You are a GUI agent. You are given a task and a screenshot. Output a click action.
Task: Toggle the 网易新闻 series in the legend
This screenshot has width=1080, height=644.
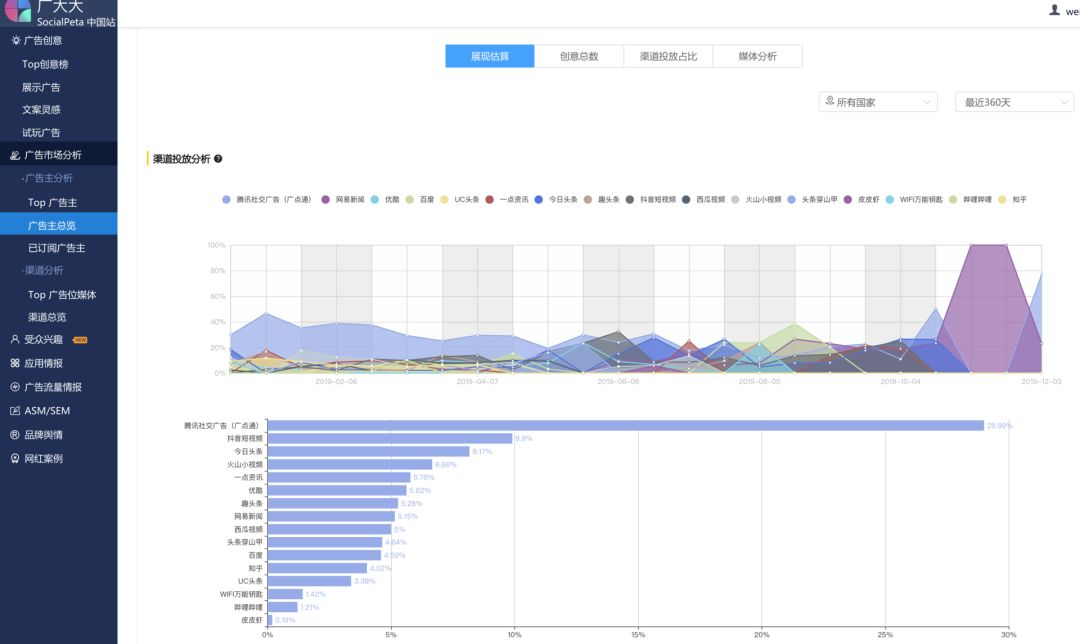coord(343,200)
